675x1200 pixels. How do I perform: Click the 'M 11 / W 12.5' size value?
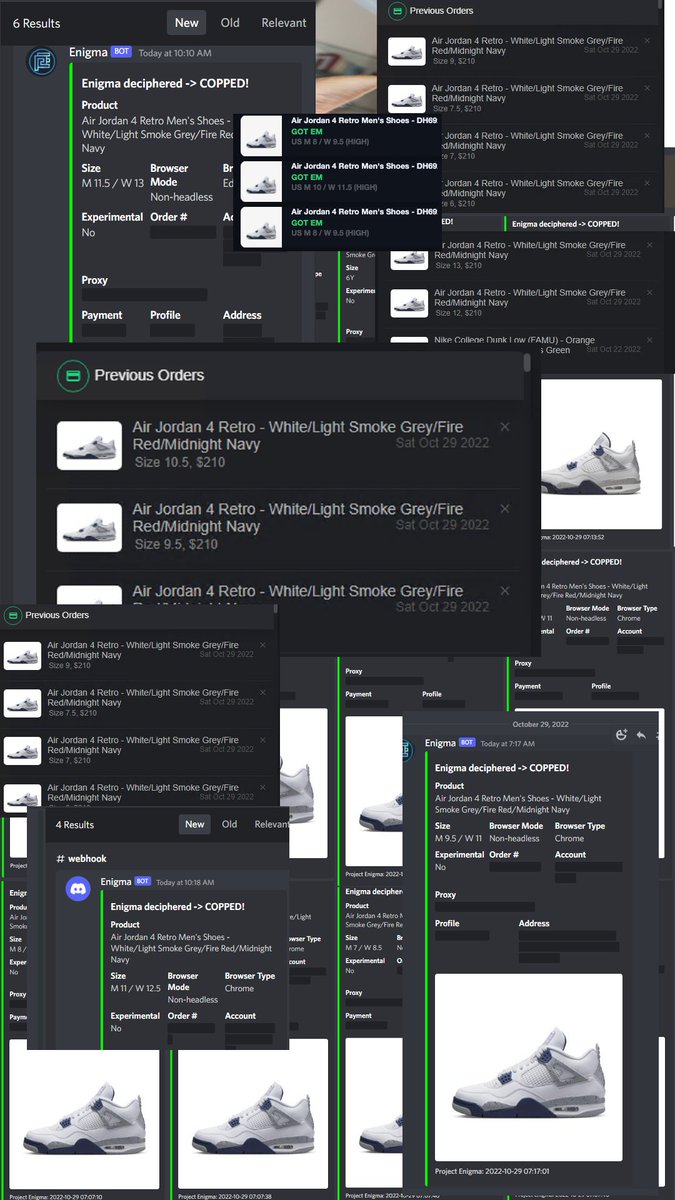(x=136, y=988)
